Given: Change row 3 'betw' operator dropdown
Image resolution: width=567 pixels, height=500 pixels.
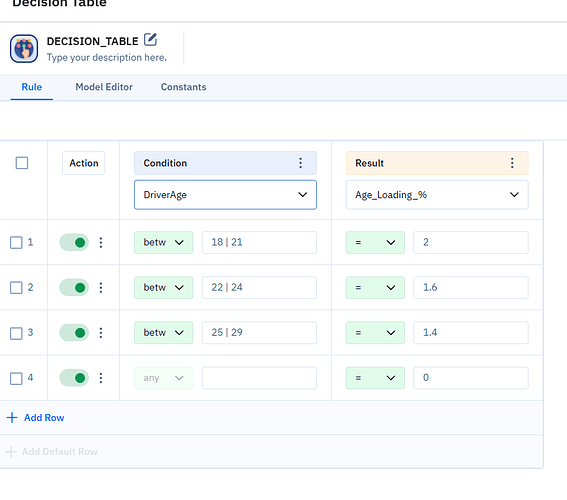Looking at the screenshot, I should point(163,333).
